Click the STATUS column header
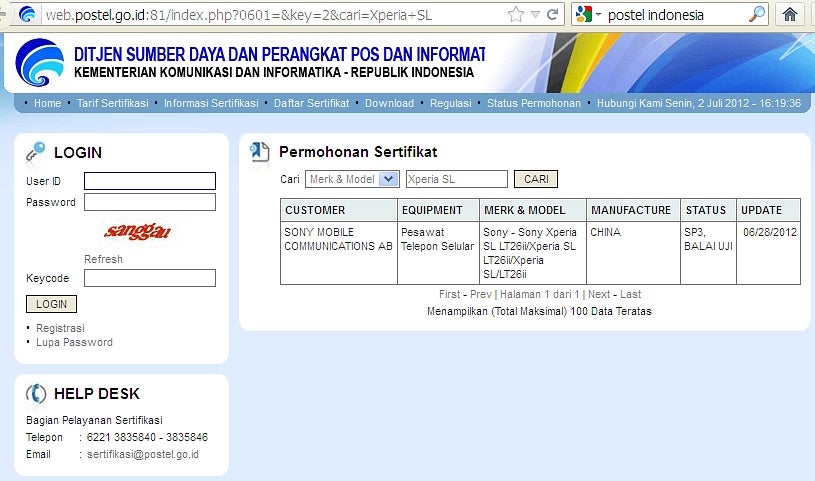This screenshot has height=481, width=815. [708, 210]
